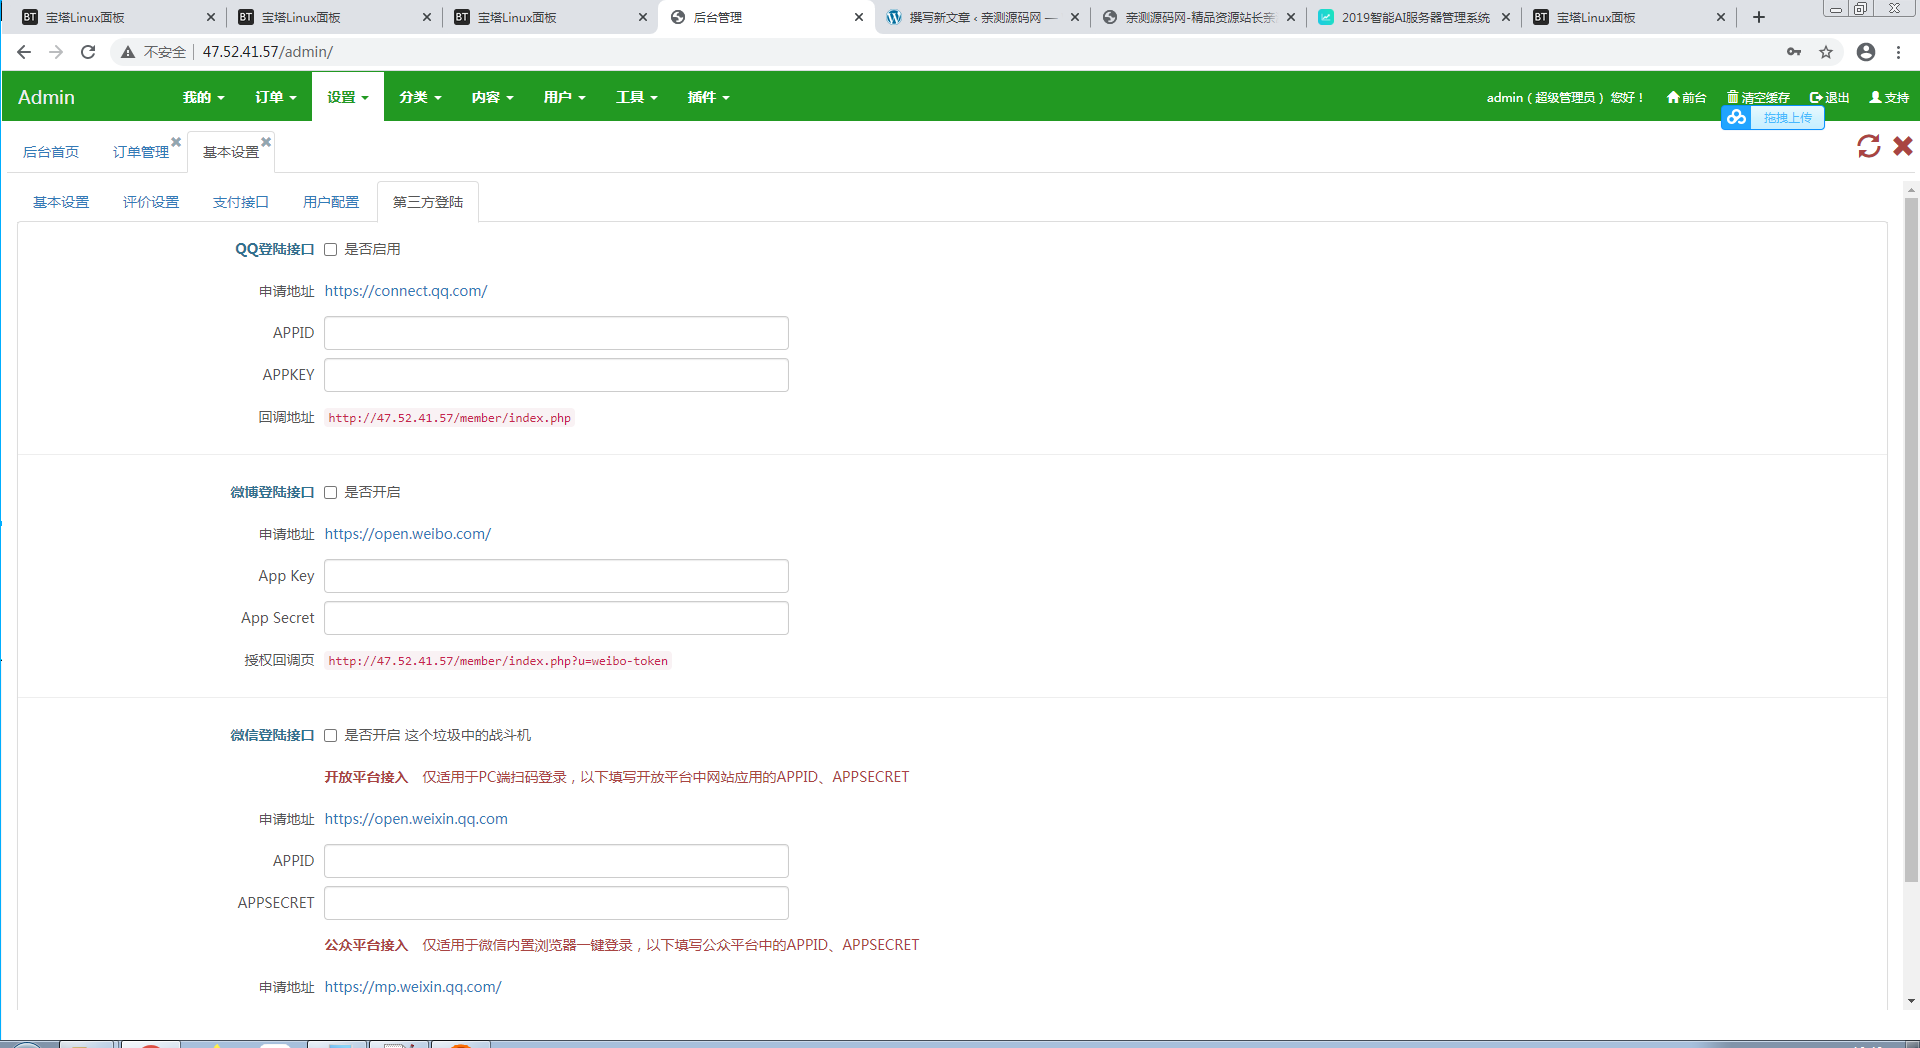Click the not-secure warning icon in address bar
Image resolution: width=1920 pixels, height=1048 pixels.
[x=128, y=52]
